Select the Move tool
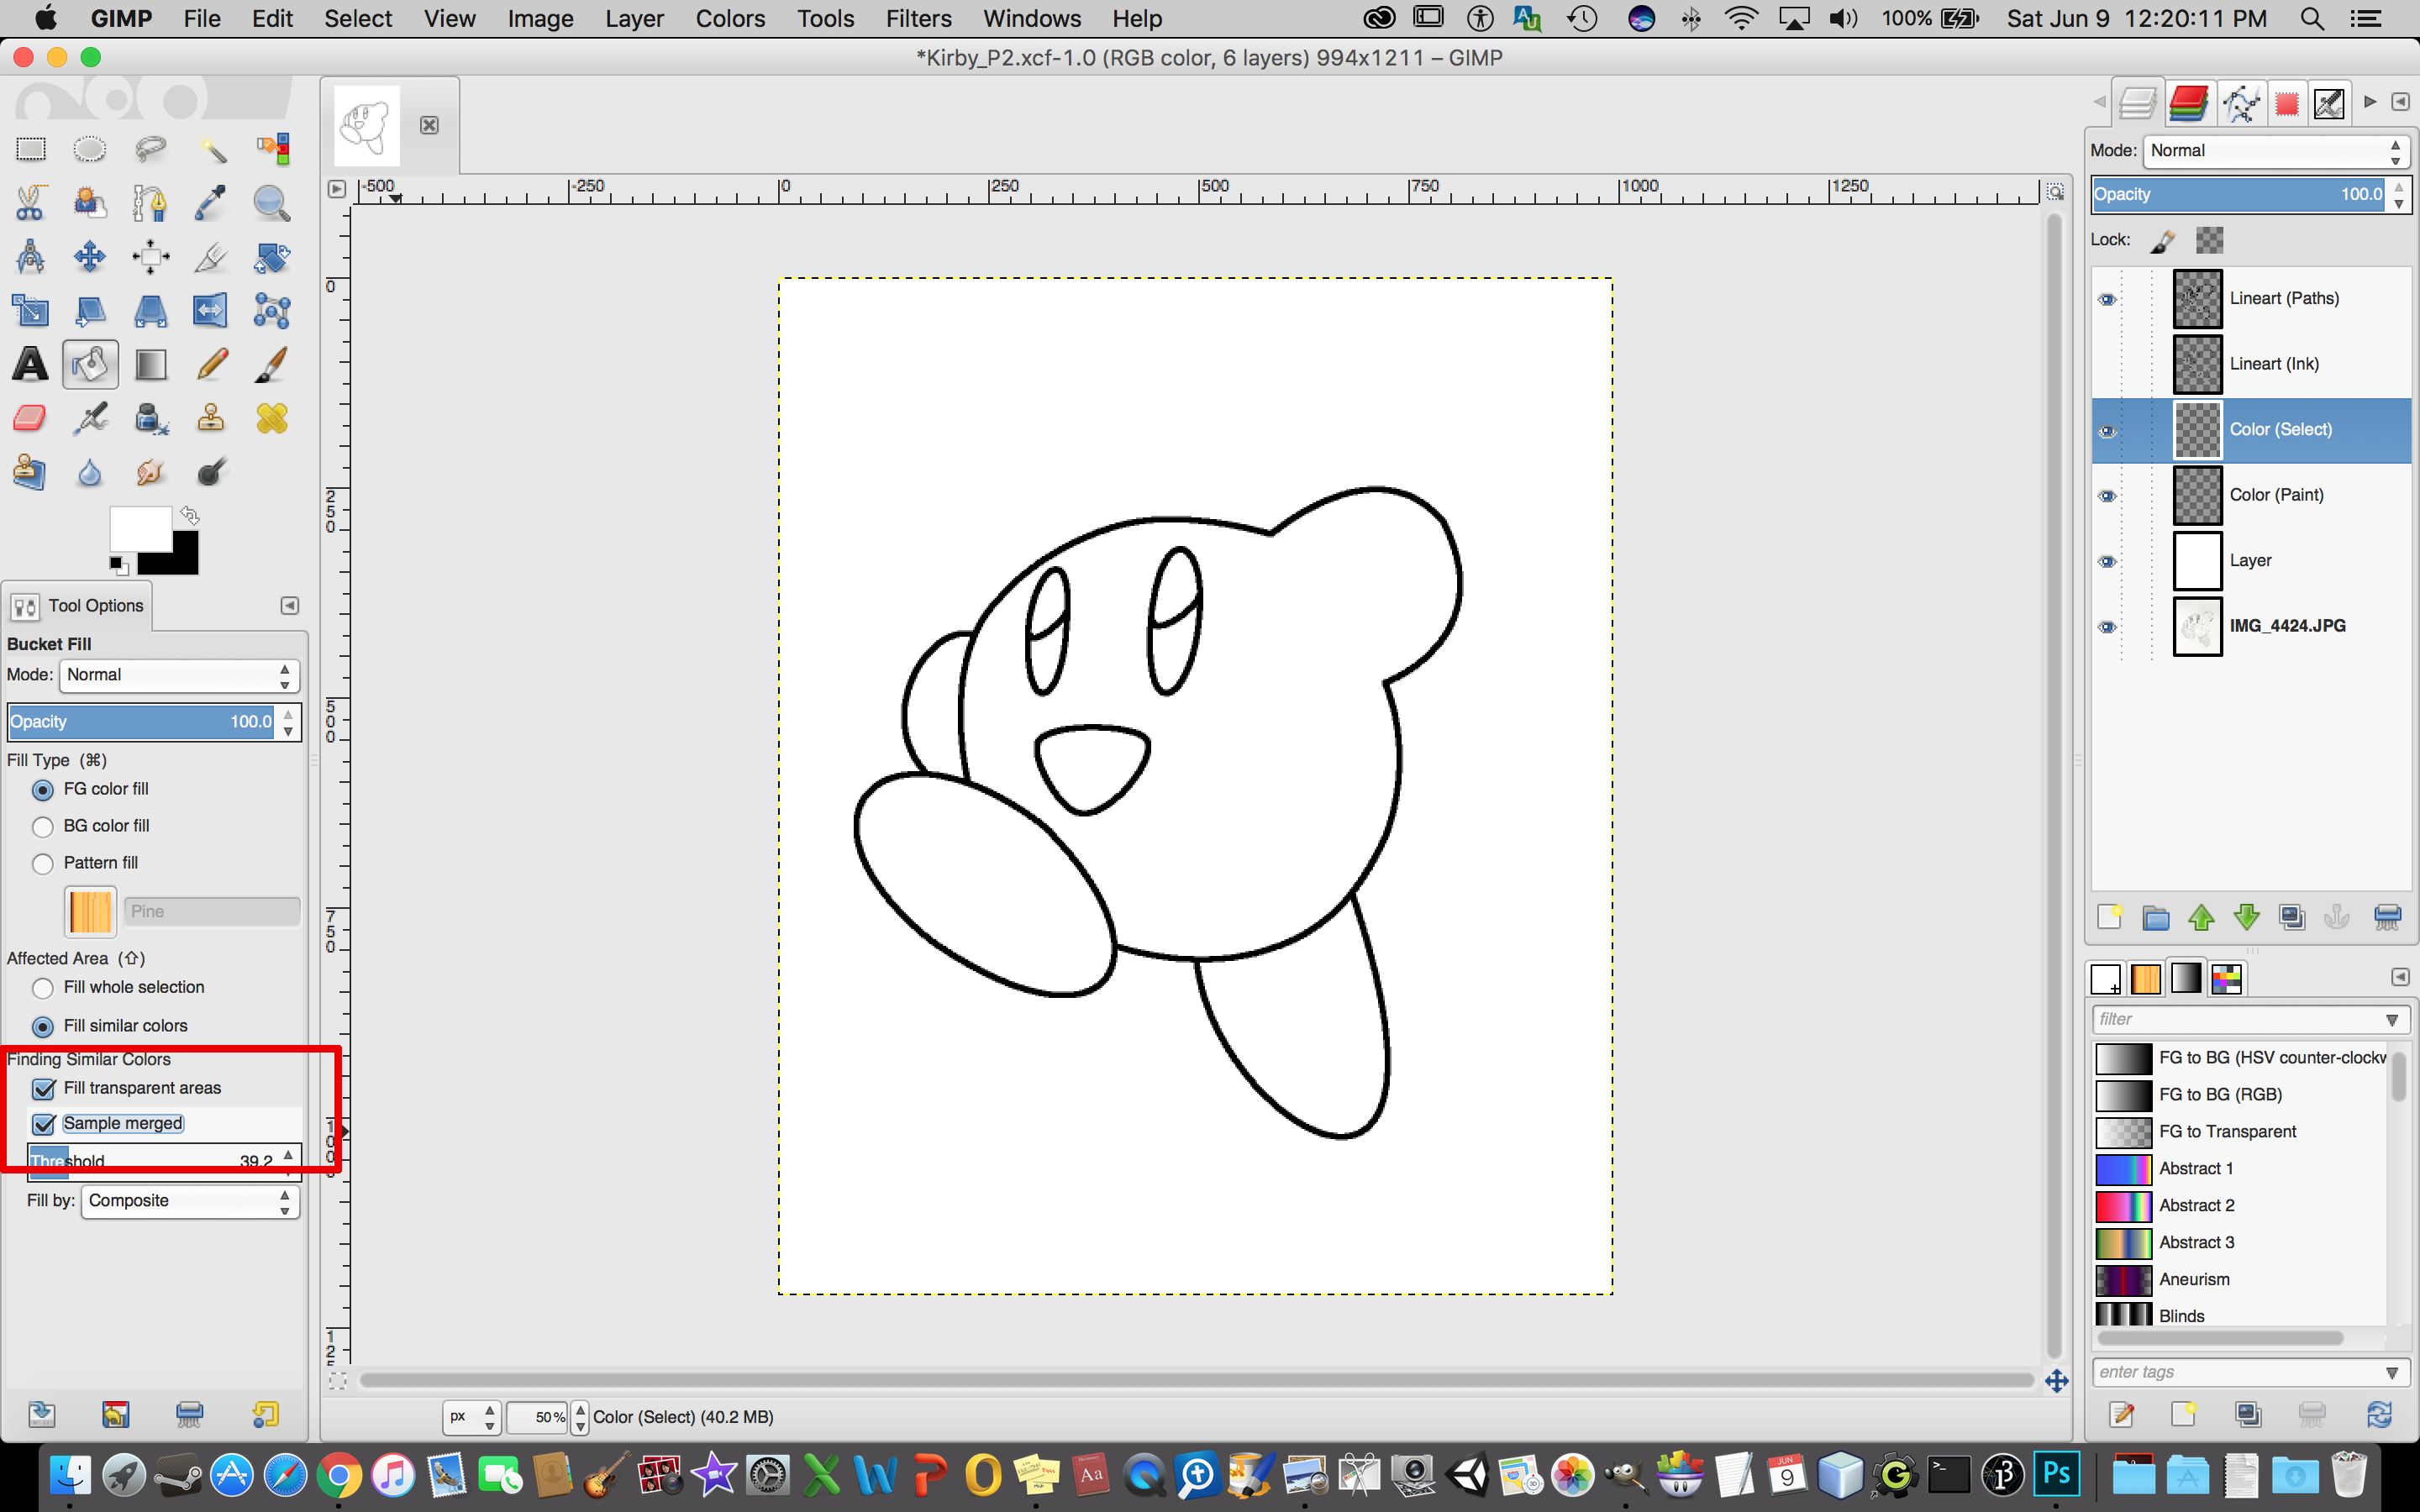This screenshot has height=1512, width=2420. [x=90, y=257]
